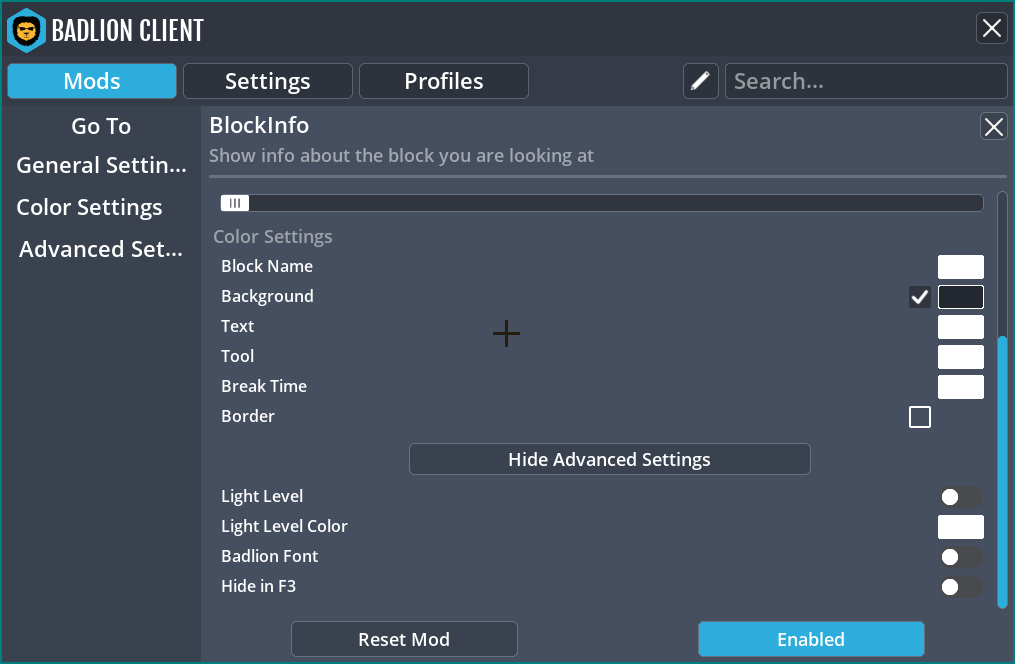The width and height of the screenshot is (1015, 664).
Task: Click the BlockInfo title text
Action: coord(259,125)
